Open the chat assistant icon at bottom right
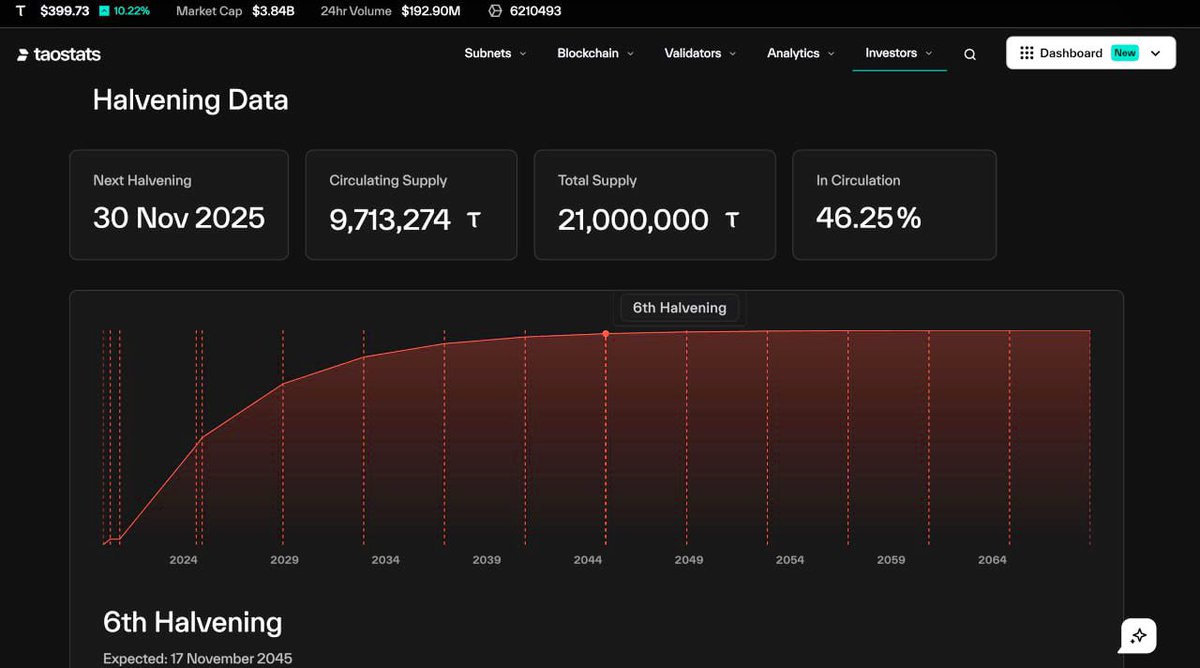Image resolution: width=1200 pixels, height=668 pixels. (1137, 635)
